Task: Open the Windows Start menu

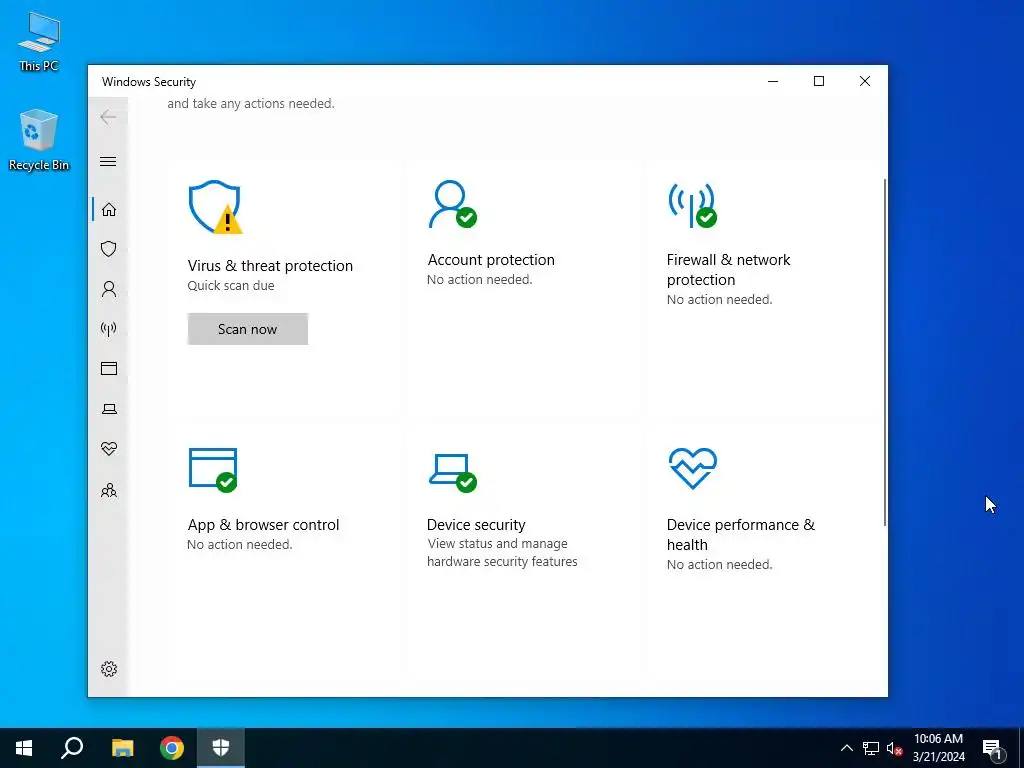Action: [24, 748]
